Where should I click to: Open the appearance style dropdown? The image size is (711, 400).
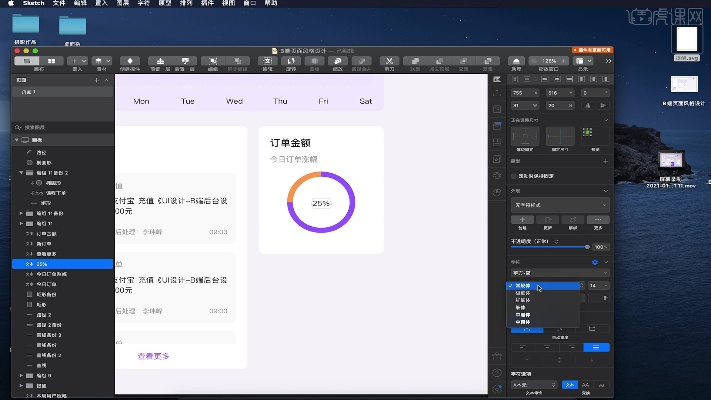pos(558,204)
